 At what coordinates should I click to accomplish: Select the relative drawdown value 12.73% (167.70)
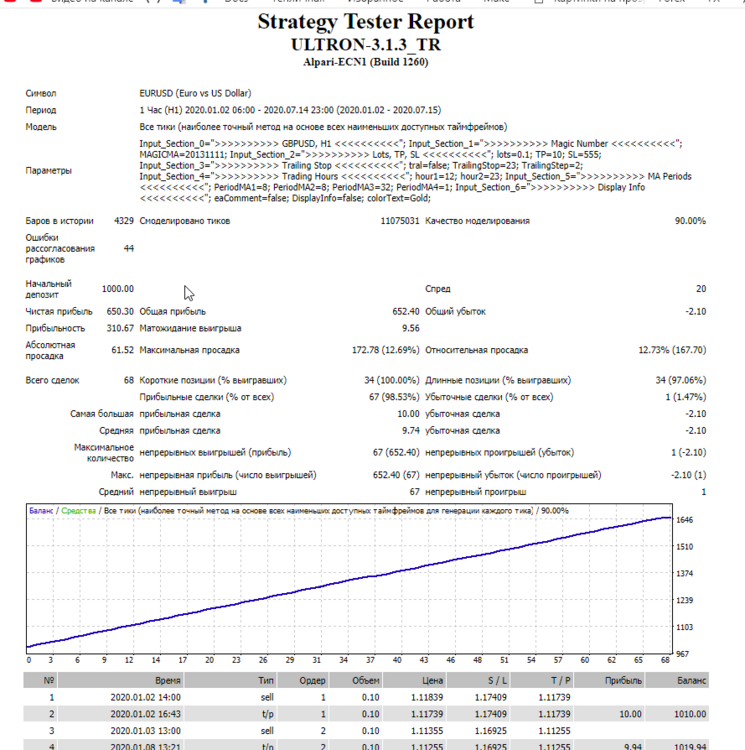click(x=672, y=350)
